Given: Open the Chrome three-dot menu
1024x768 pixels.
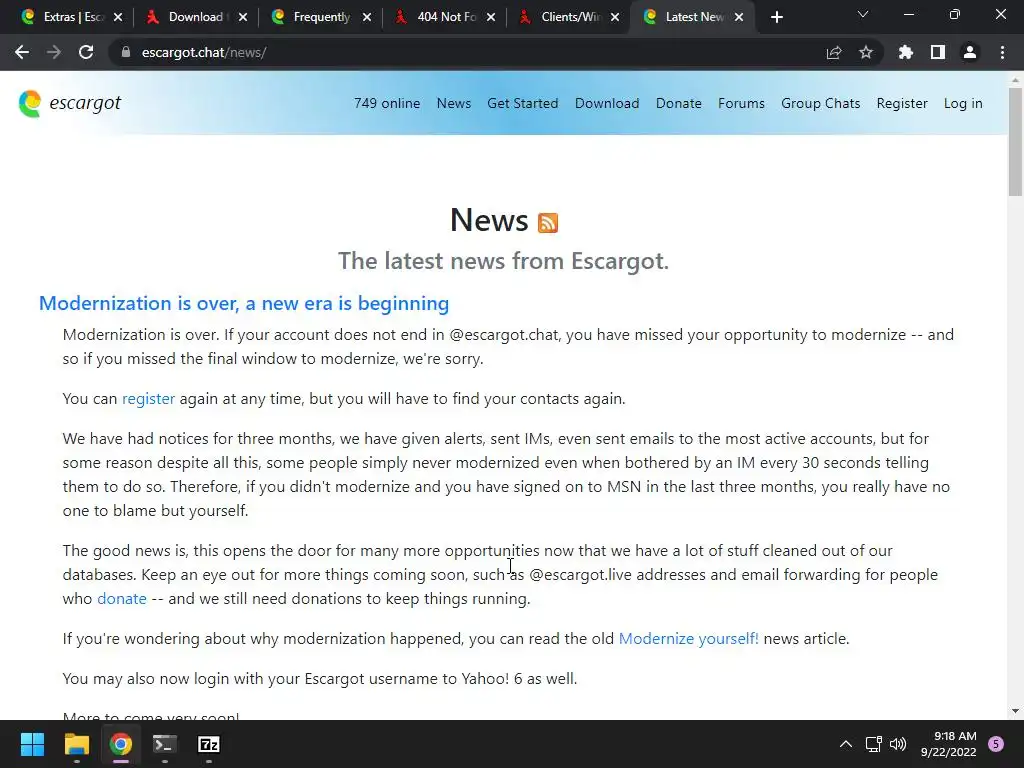Looking at the screenshot, I should pyautogui.click(x=1002, y=52).
